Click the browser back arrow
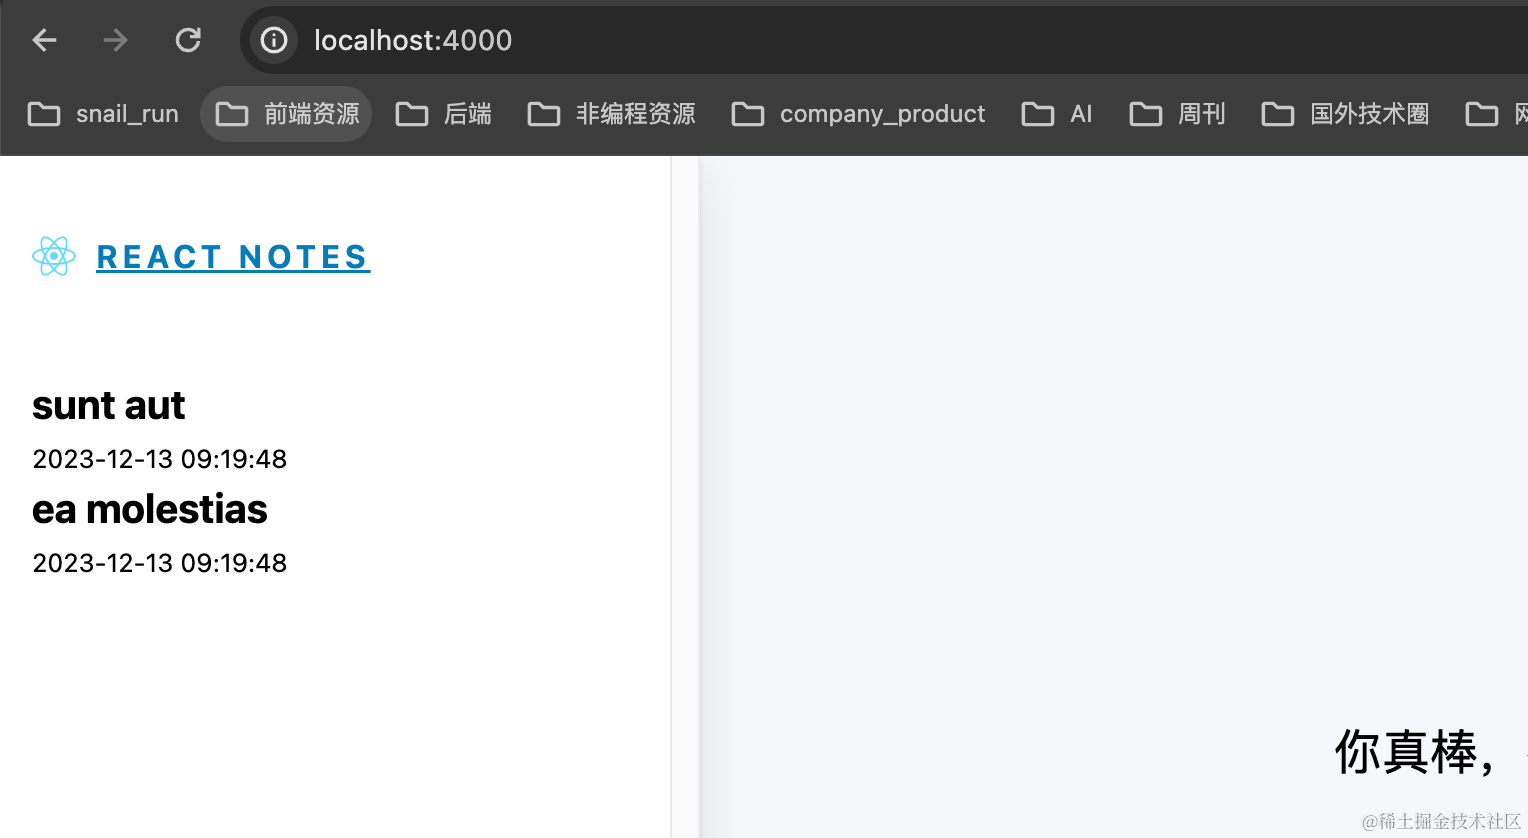Screen dimensions: 1528x838 [x=44, y=40]
